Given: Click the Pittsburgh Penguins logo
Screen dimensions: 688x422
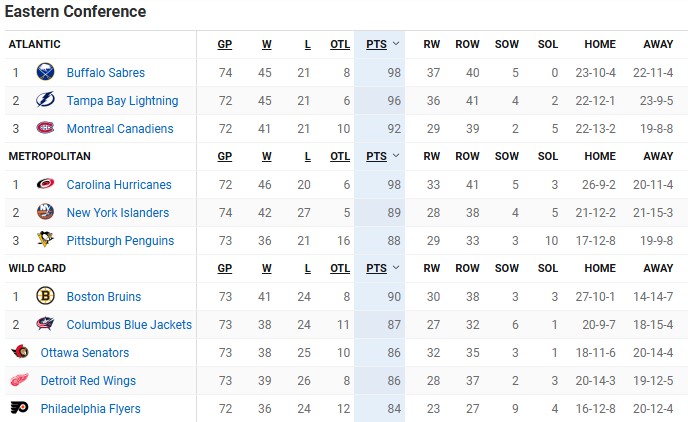Looking at the screenshot, I should click(45, 241).
